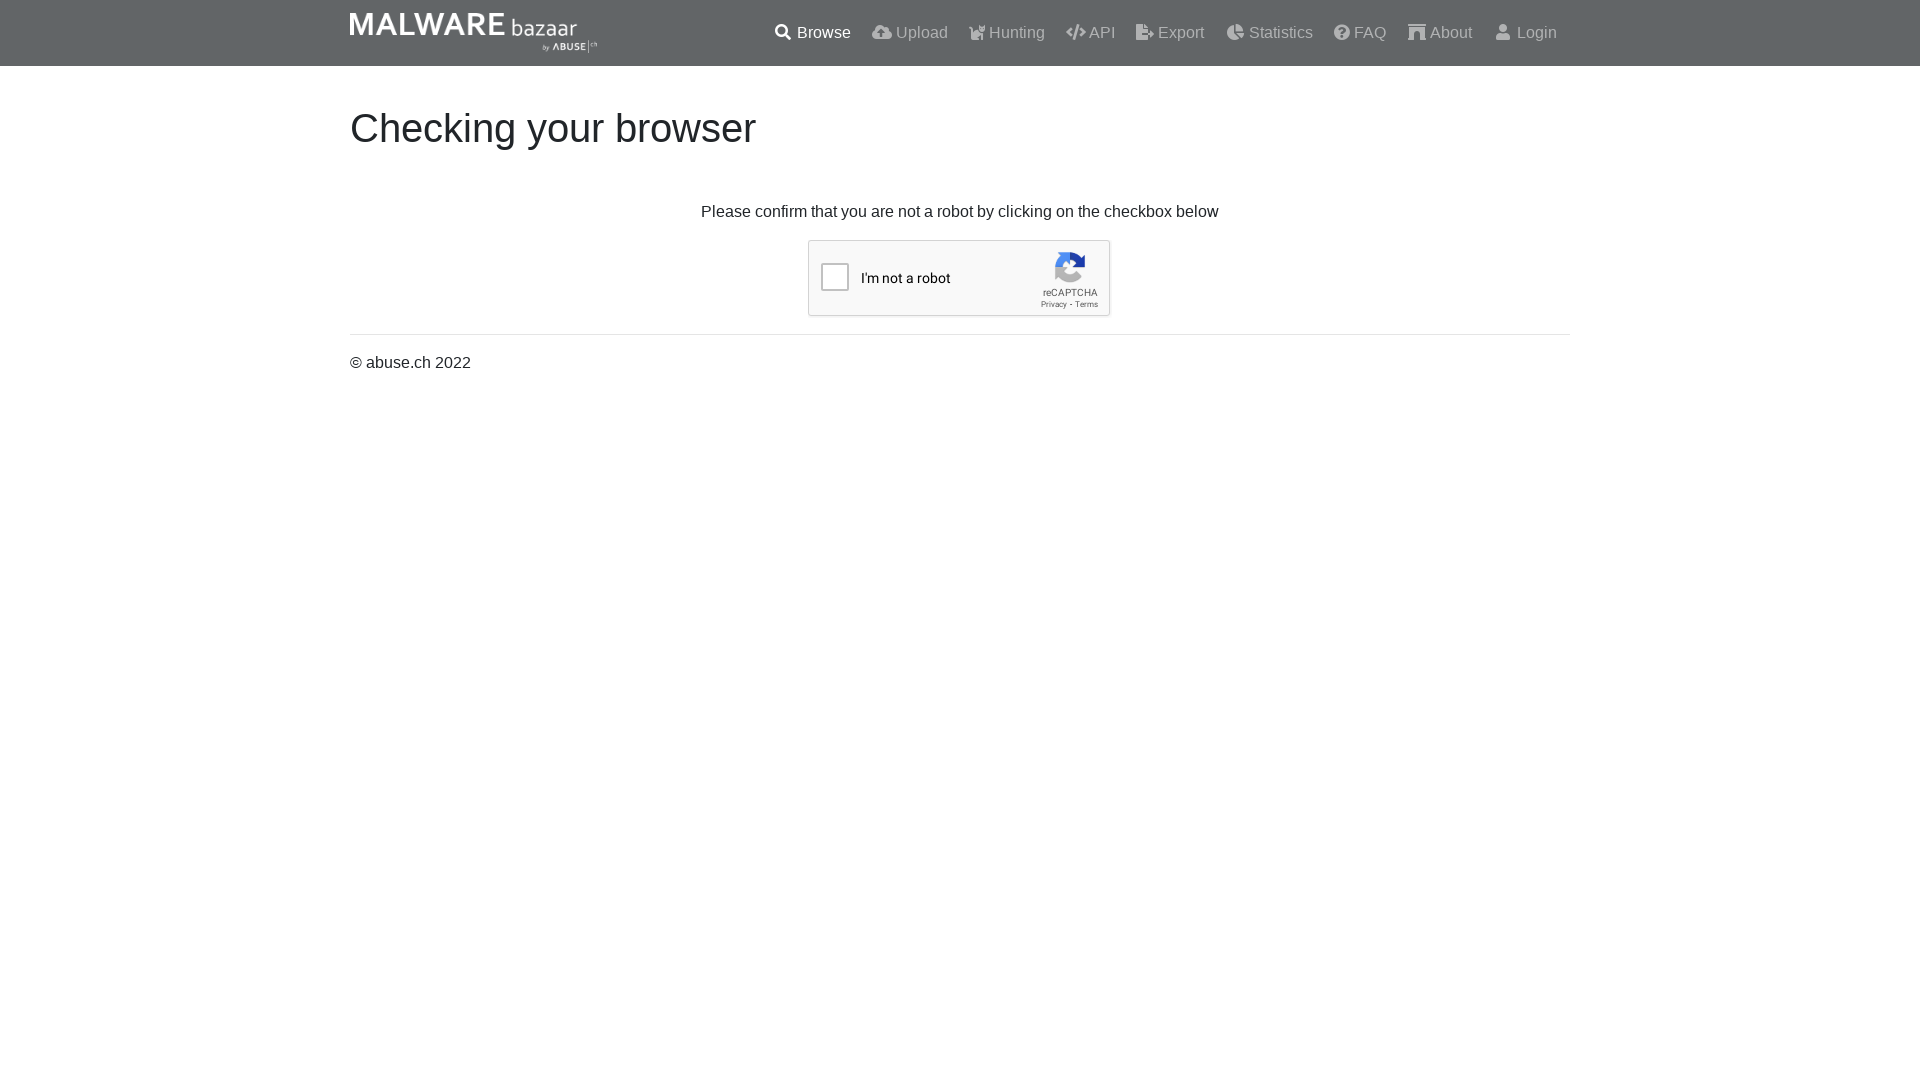Click the reCAPTCHA logo
Image resolution: width=1920 pixels, height=1080 pixels.
1070,270
